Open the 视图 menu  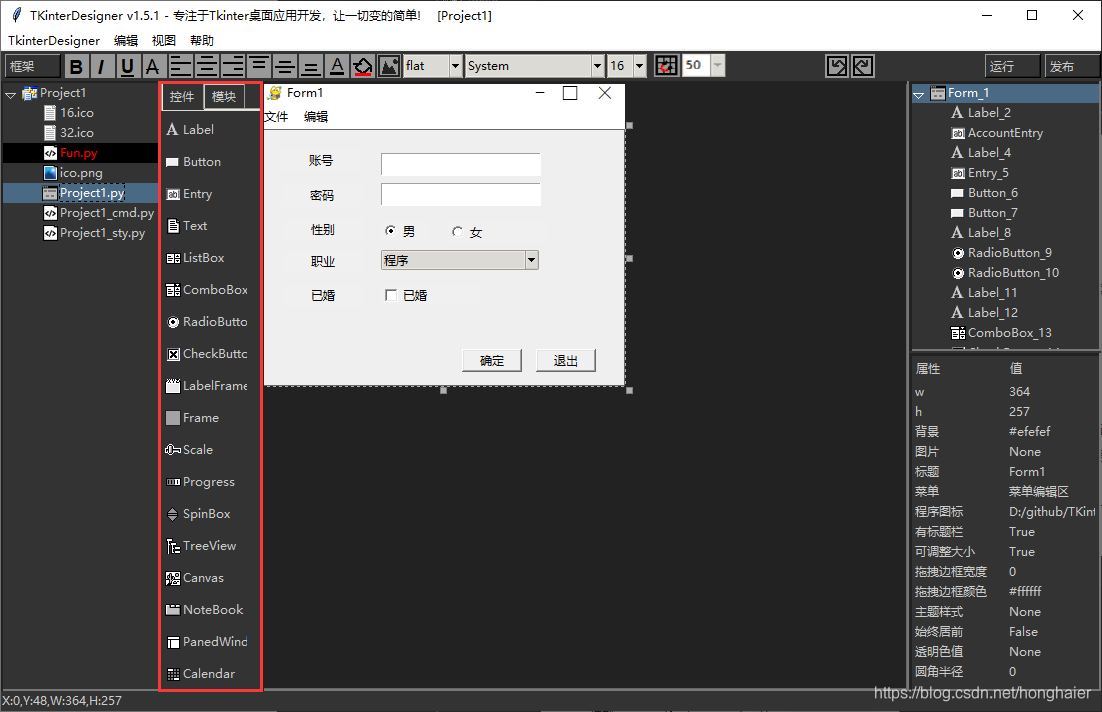pyautogui.click(x=164, y=41)
